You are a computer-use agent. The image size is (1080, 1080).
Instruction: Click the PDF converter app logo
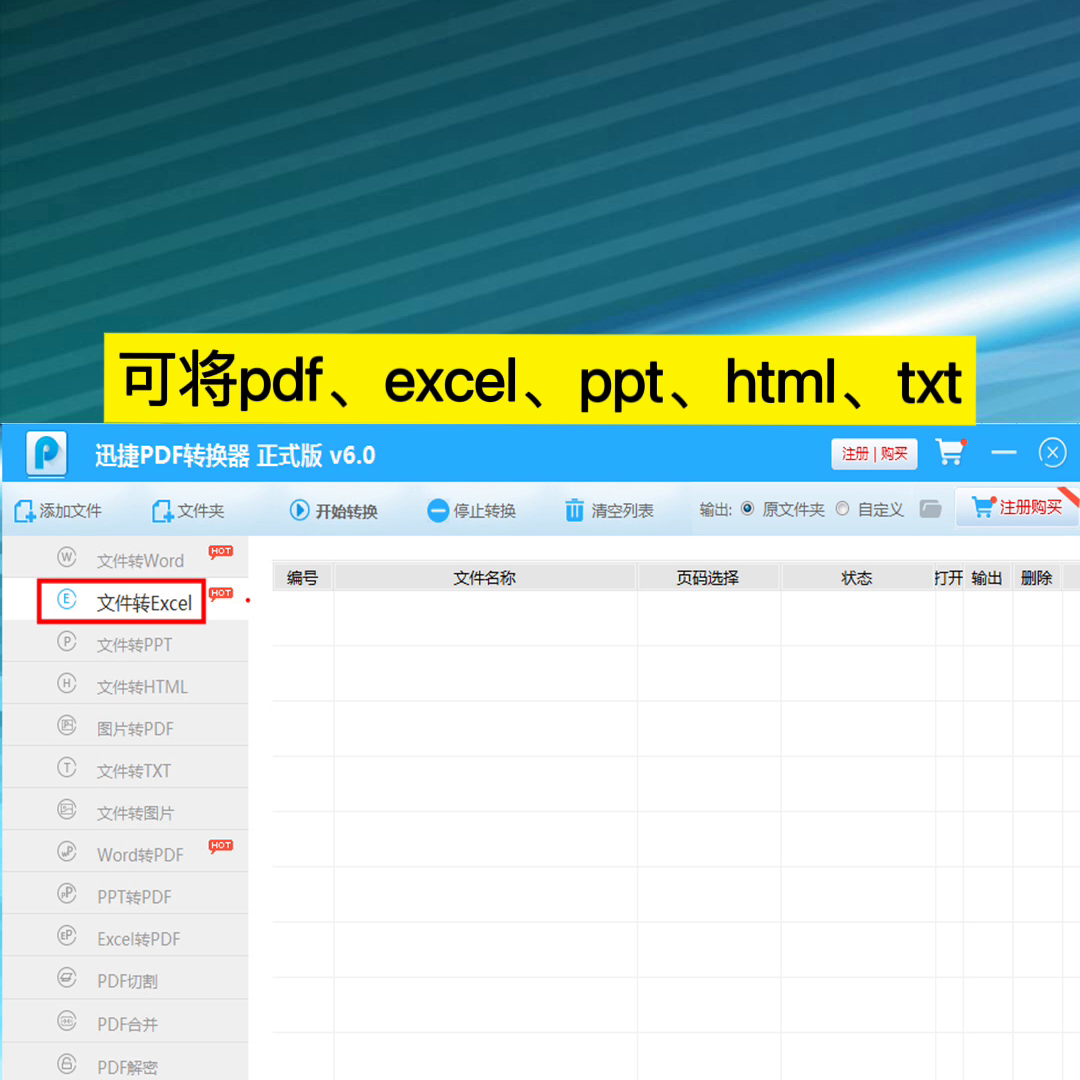(x=47, y=453)
